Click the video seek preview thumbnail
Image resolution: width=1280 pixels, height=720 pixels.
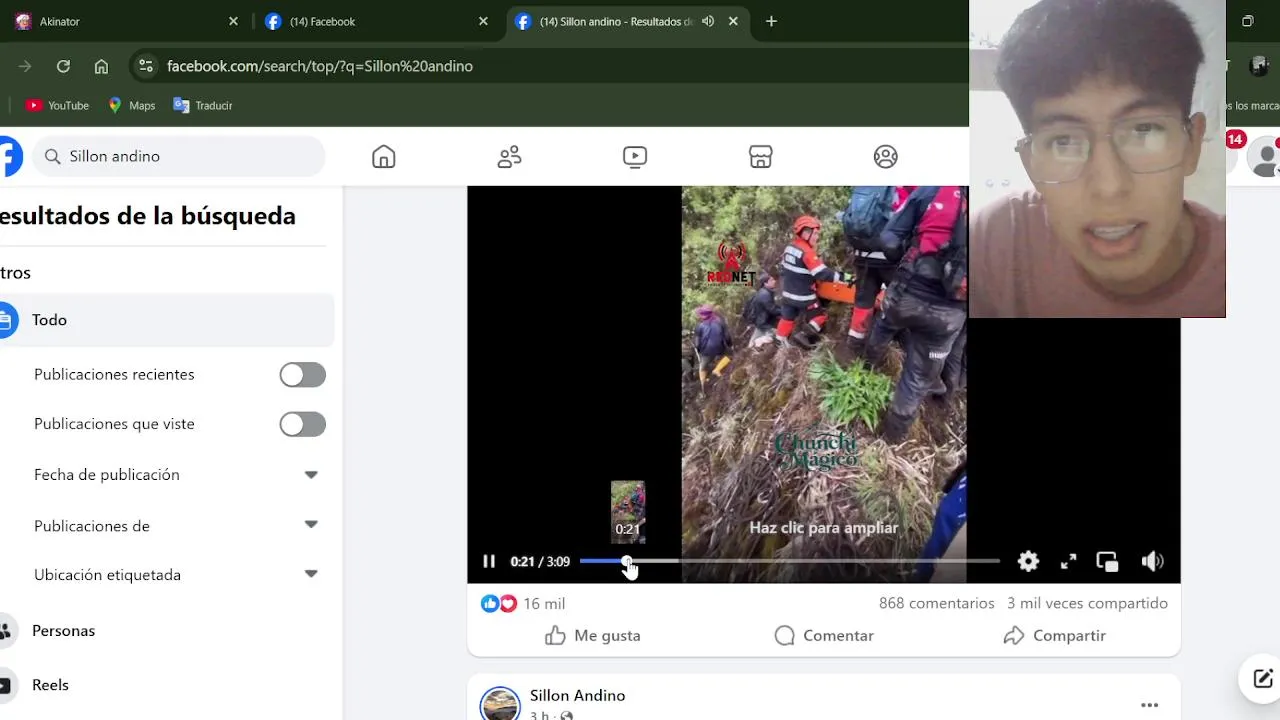click(x=628, y=511)
